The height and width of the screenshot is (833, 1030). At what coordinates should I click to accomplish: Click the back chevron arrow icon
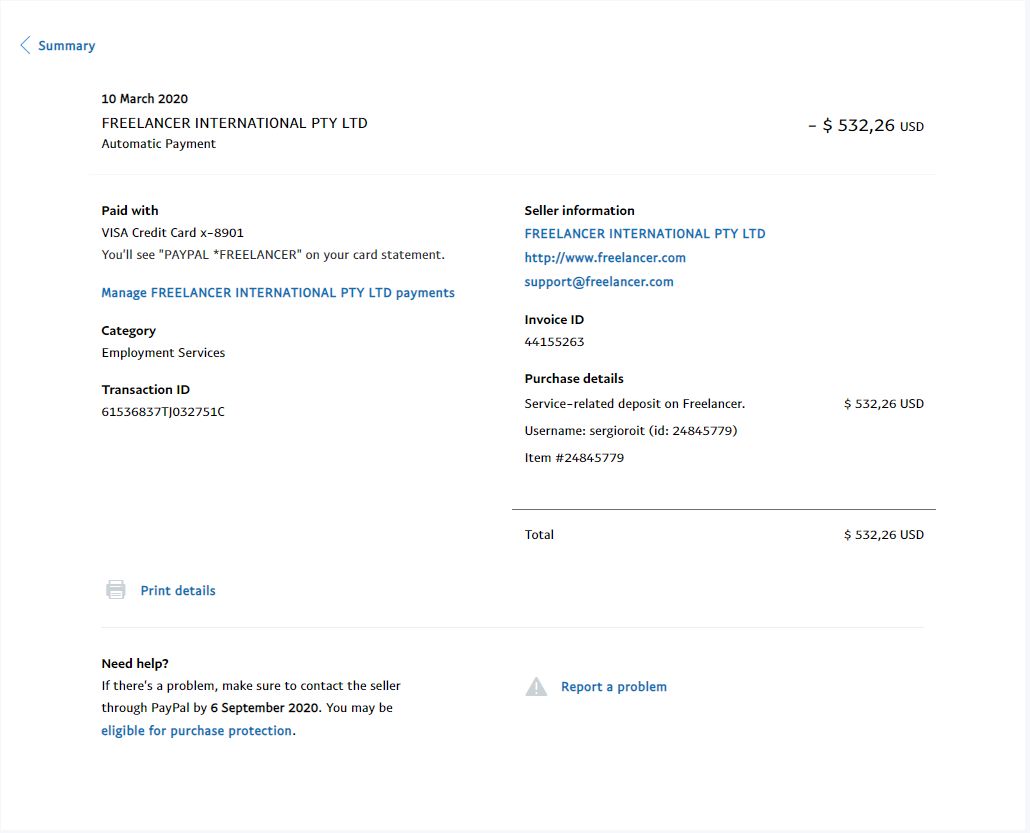point(26,45)
